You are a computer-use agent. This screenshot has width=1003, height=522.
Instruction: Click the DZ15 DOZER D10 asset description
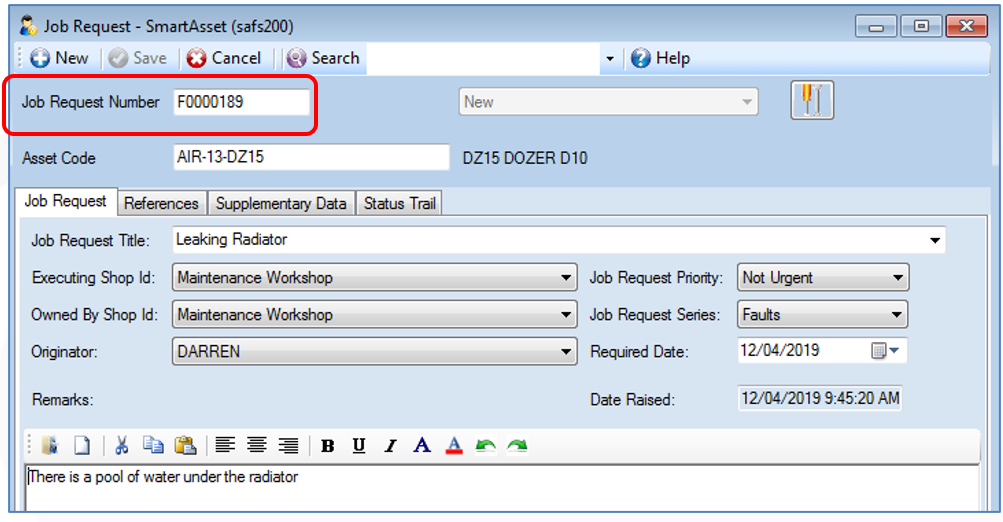pos(525,158)
